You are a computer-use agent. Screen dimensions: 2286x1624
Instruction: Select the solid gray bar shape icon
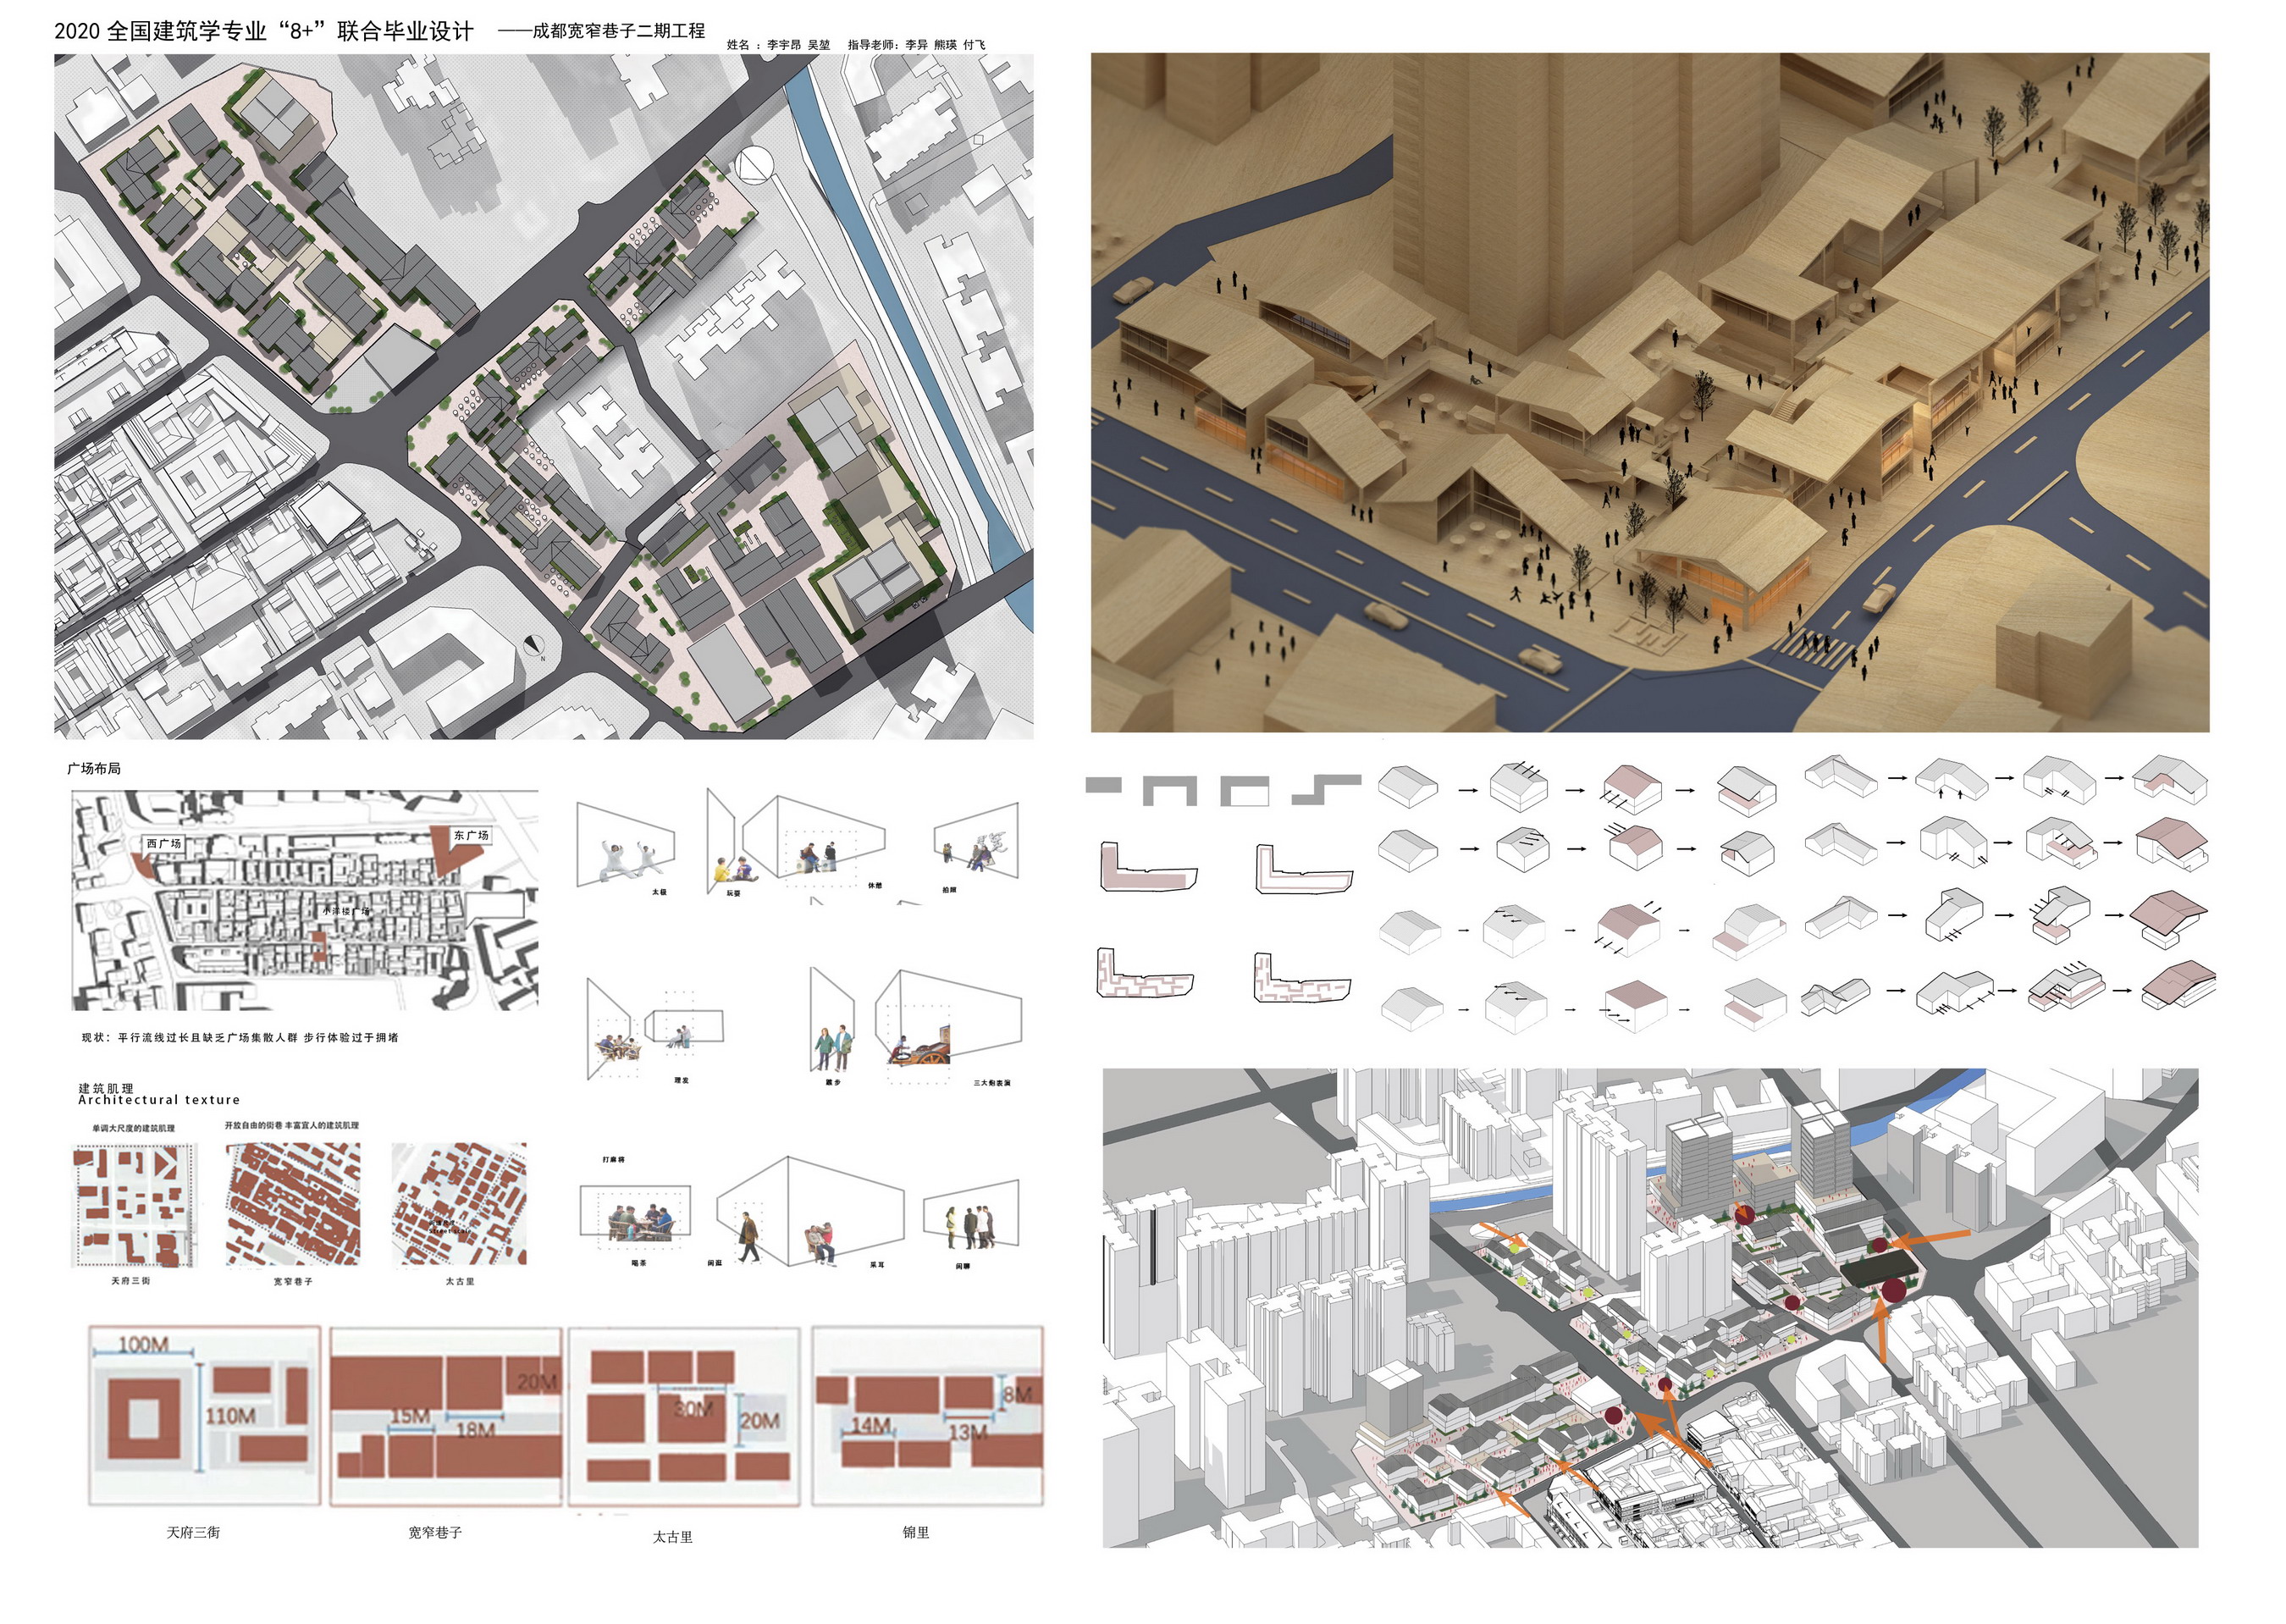(x=1103, y=787)
